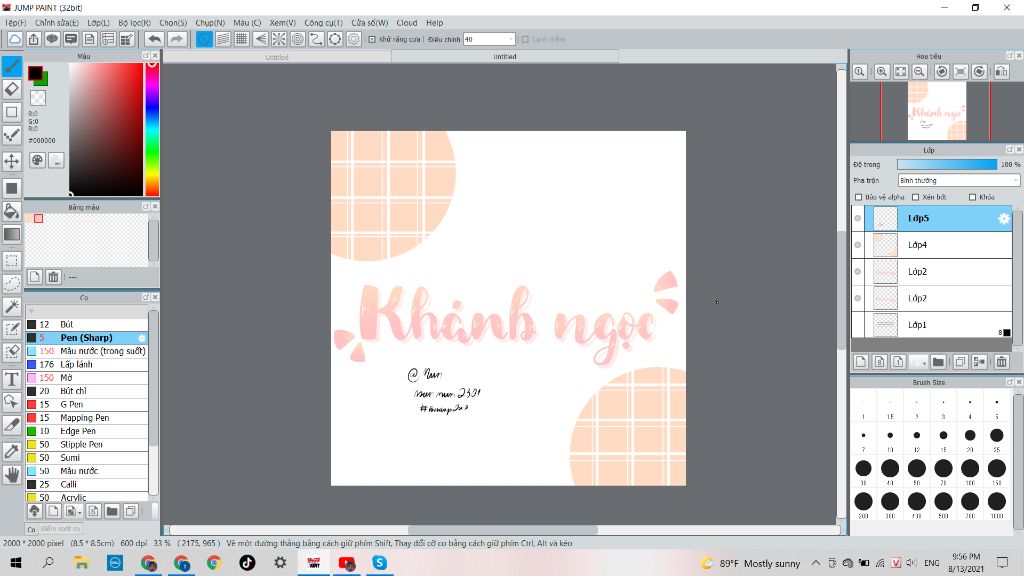Click the black foreground color swatch
This screenshot has height=576, width=1024.
(x=35, y=72)
